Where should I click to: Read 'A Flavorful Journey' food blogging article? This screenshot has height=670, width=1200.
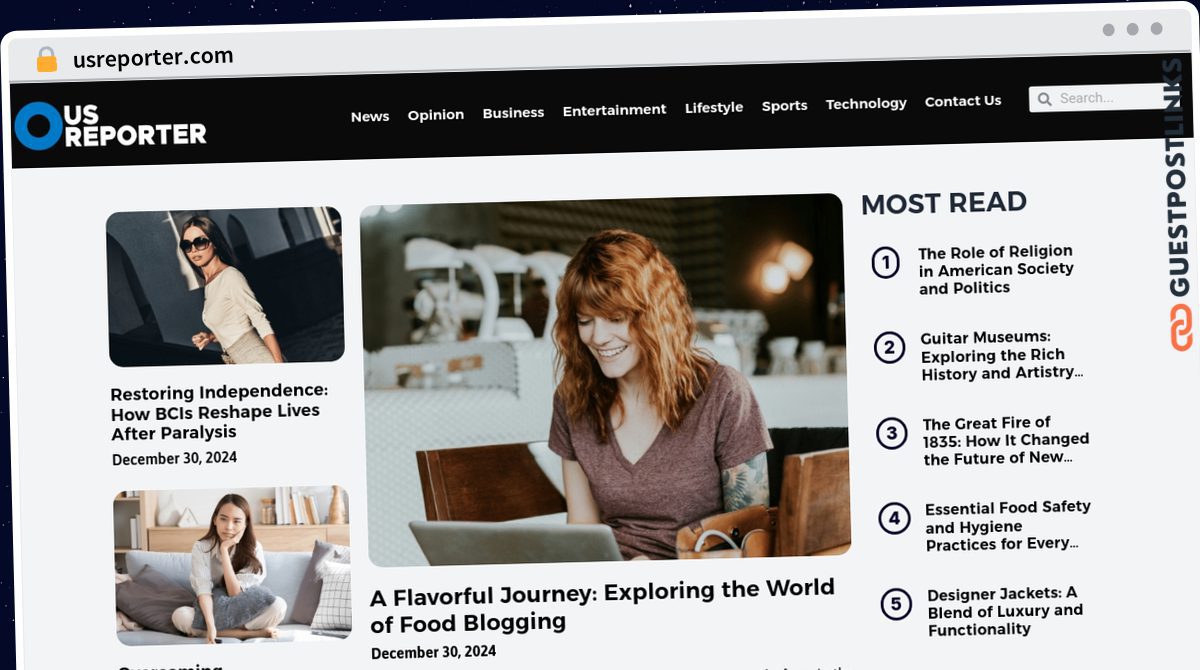pos(603,605)
